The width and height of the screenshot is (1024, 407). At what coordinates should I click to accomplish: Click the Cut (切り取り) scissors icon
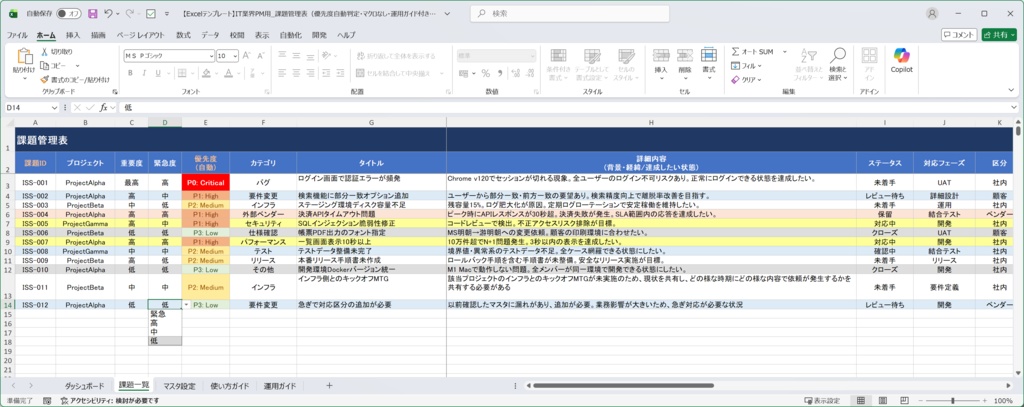(44, 52)
